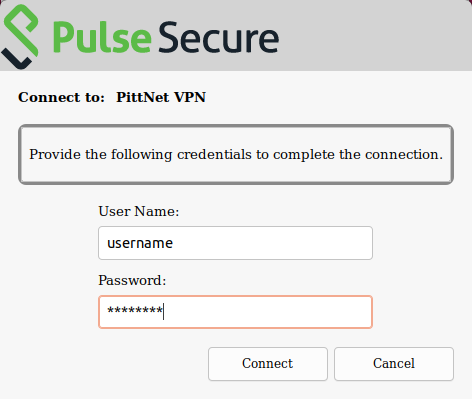
Task: Click the empty area right of the username text
Action: [x=272, y=243]
